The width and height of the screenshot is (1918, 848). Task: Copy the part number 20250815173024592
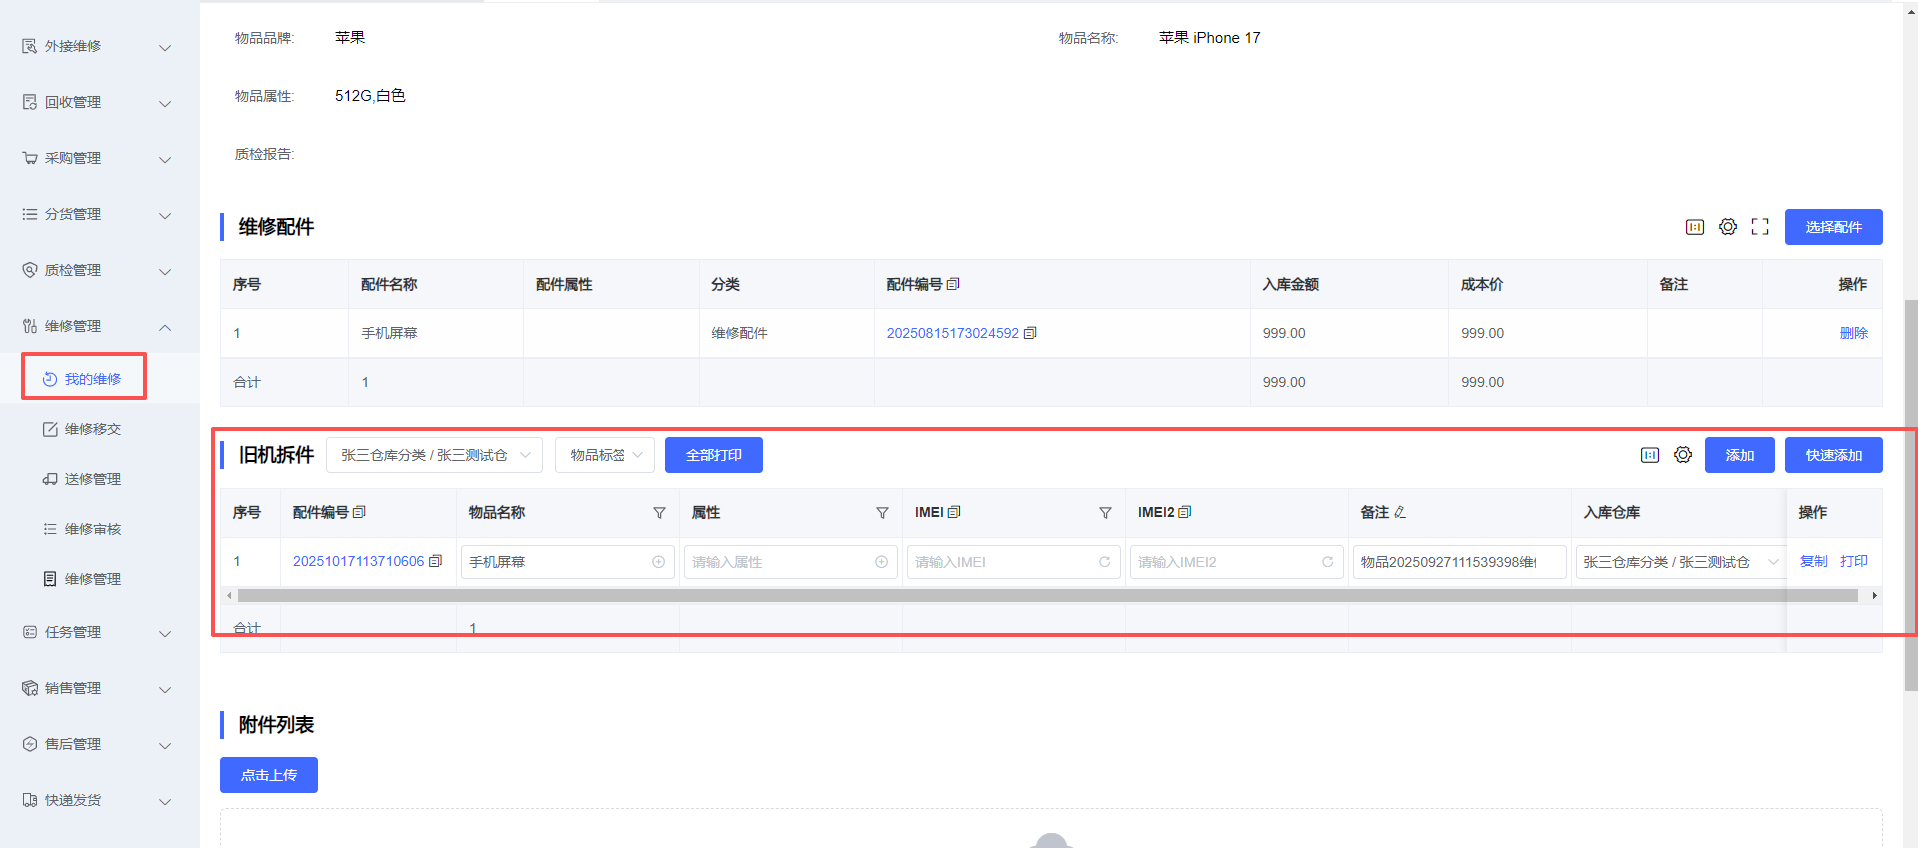point(1031,333)
